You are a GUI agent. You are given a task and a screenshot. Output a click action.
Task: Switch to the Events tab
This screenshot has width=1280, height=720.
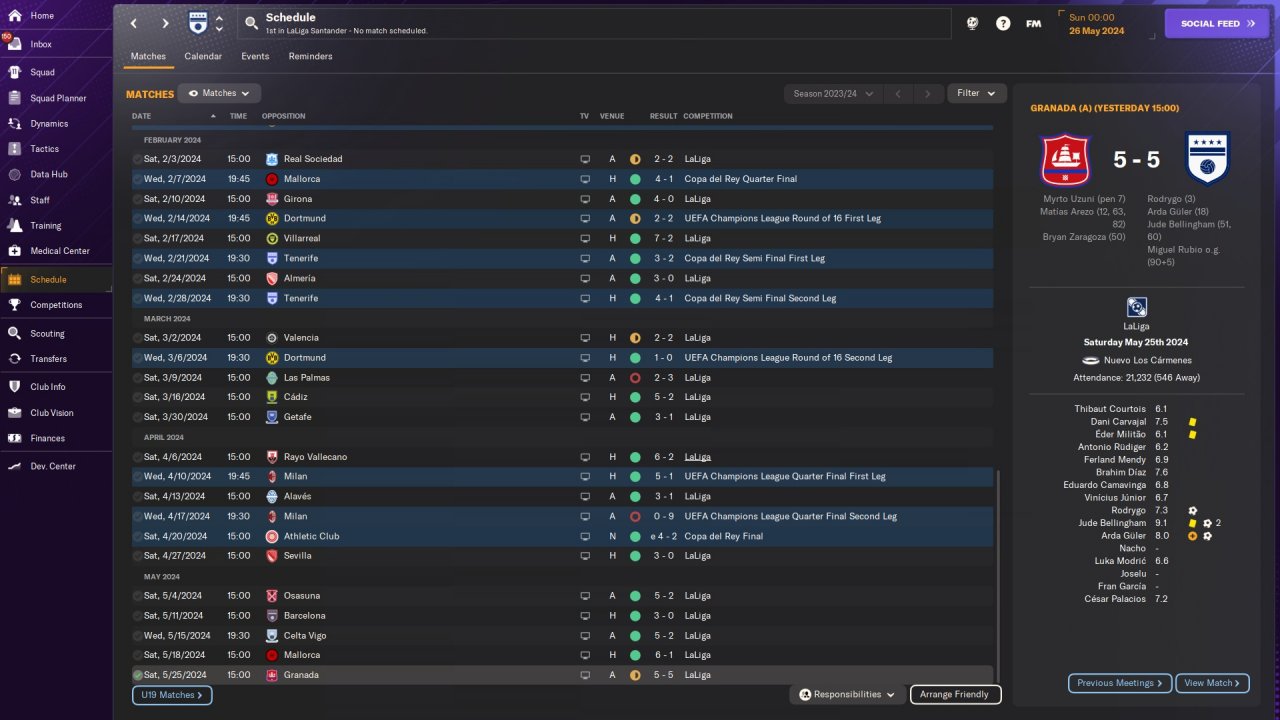click(x=255, y=56)
